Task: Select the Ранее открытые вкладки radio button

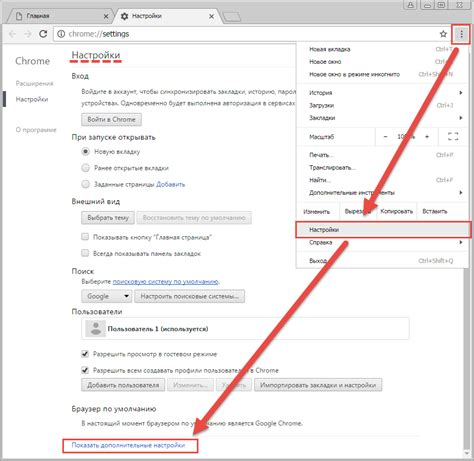Action: point(86,168)
